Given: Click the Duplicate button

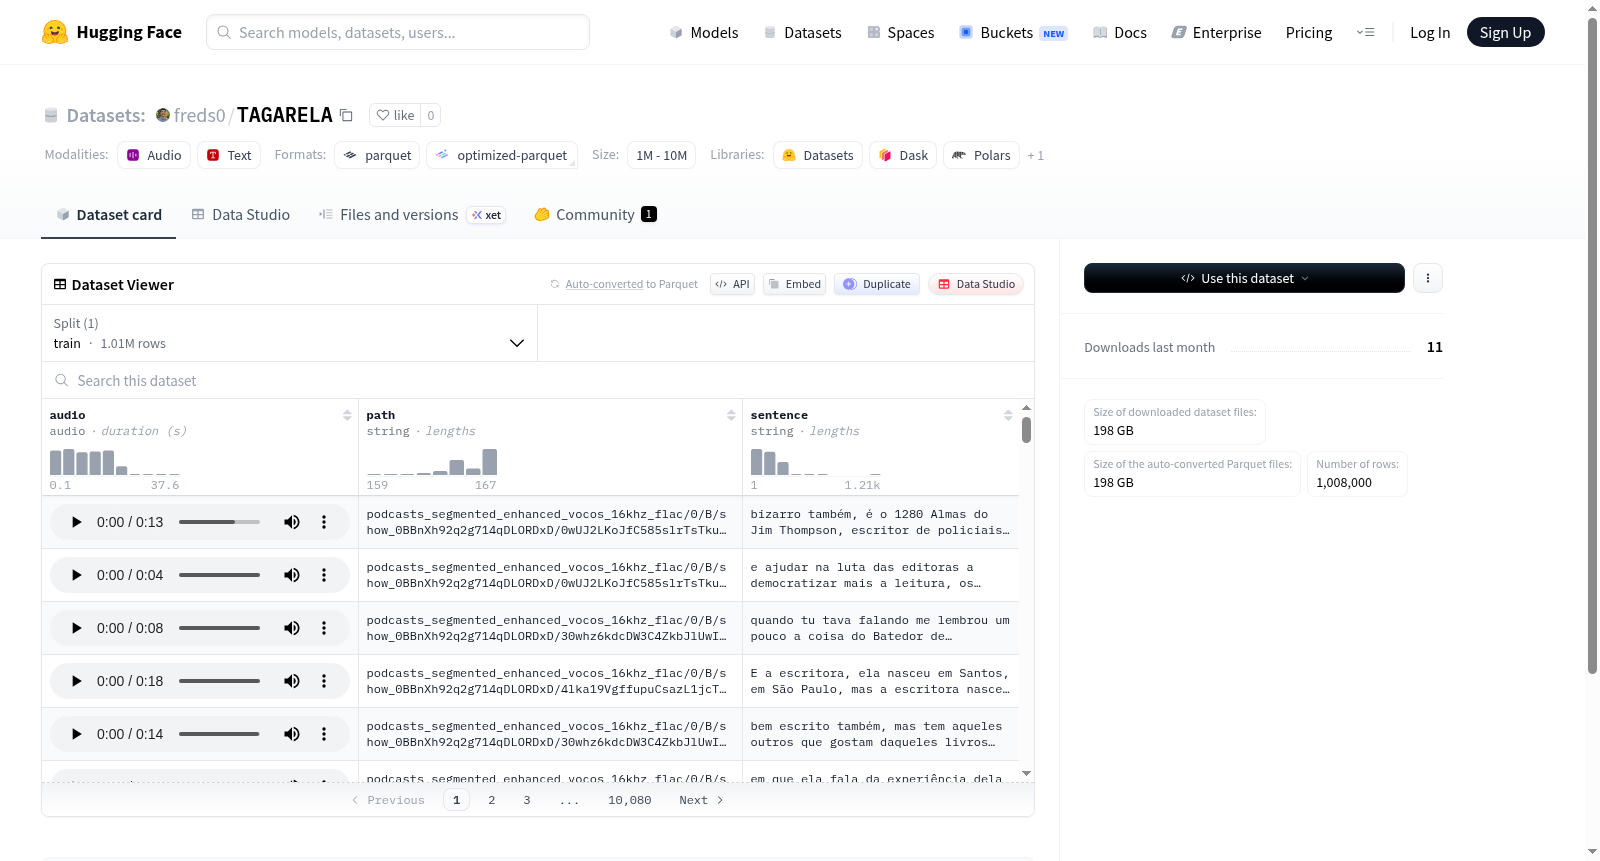Looking at the screenshot, I should click(x=877, y=284).
